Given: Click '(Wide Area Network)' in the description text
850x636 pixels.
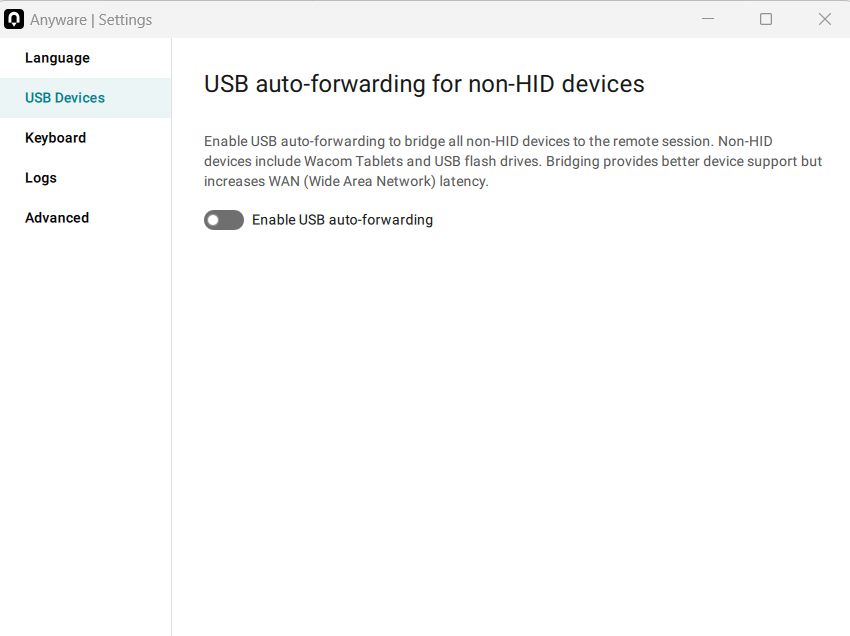Looking at the screenshot, I should 370,182.
